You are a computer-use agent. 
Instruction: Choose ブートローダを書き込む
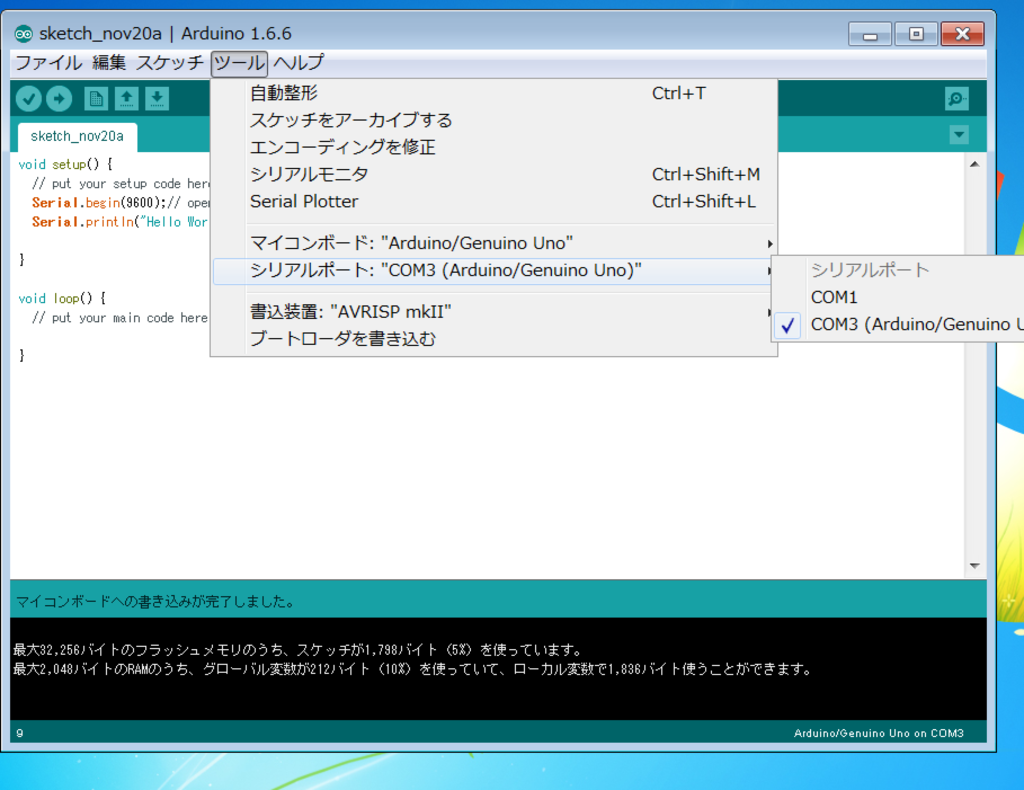494,339
